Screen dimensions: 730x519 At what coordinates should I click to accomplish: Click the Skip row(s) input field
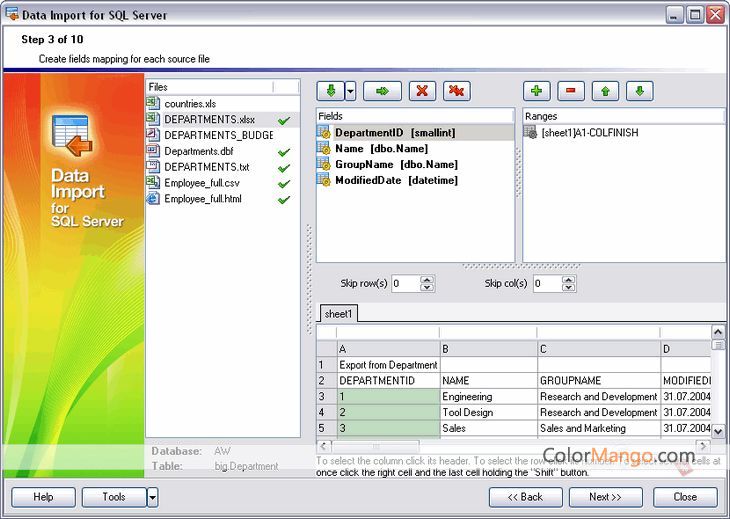[x=406, y=283]
